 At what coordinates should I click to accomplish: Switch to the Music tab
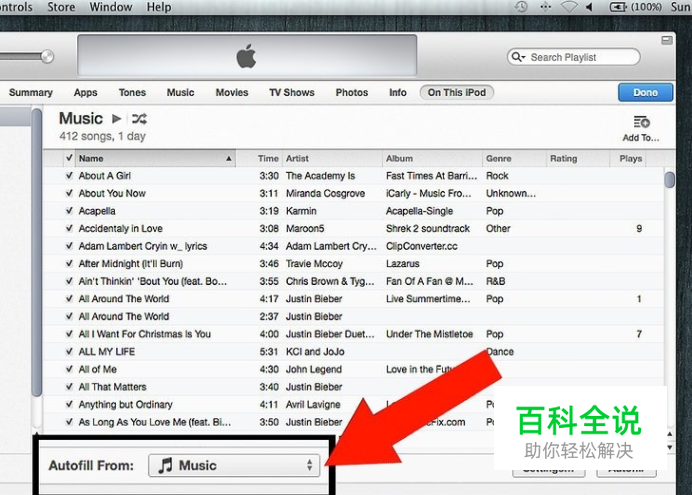181,93
